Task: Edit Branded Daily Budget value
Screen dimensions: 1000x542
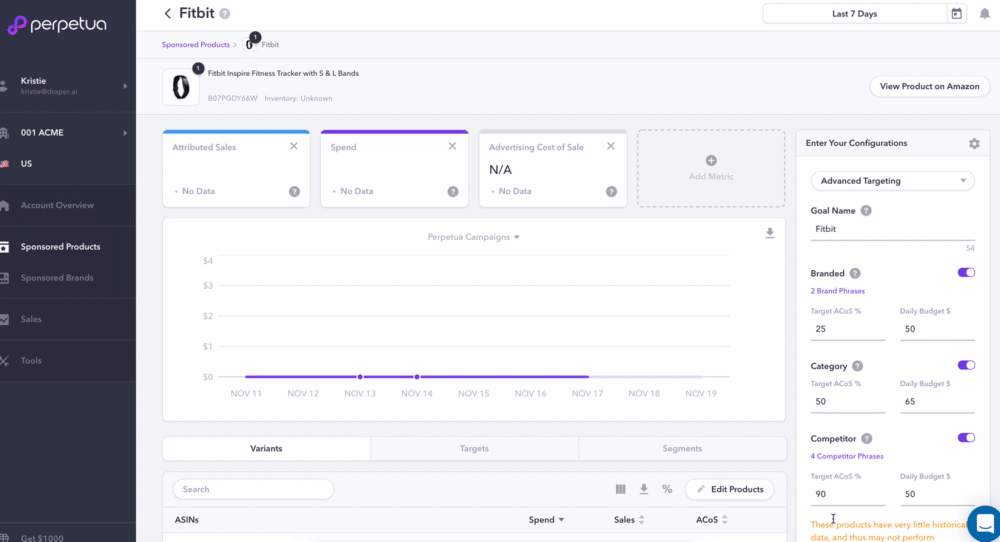Action: [x=937, y=329]
